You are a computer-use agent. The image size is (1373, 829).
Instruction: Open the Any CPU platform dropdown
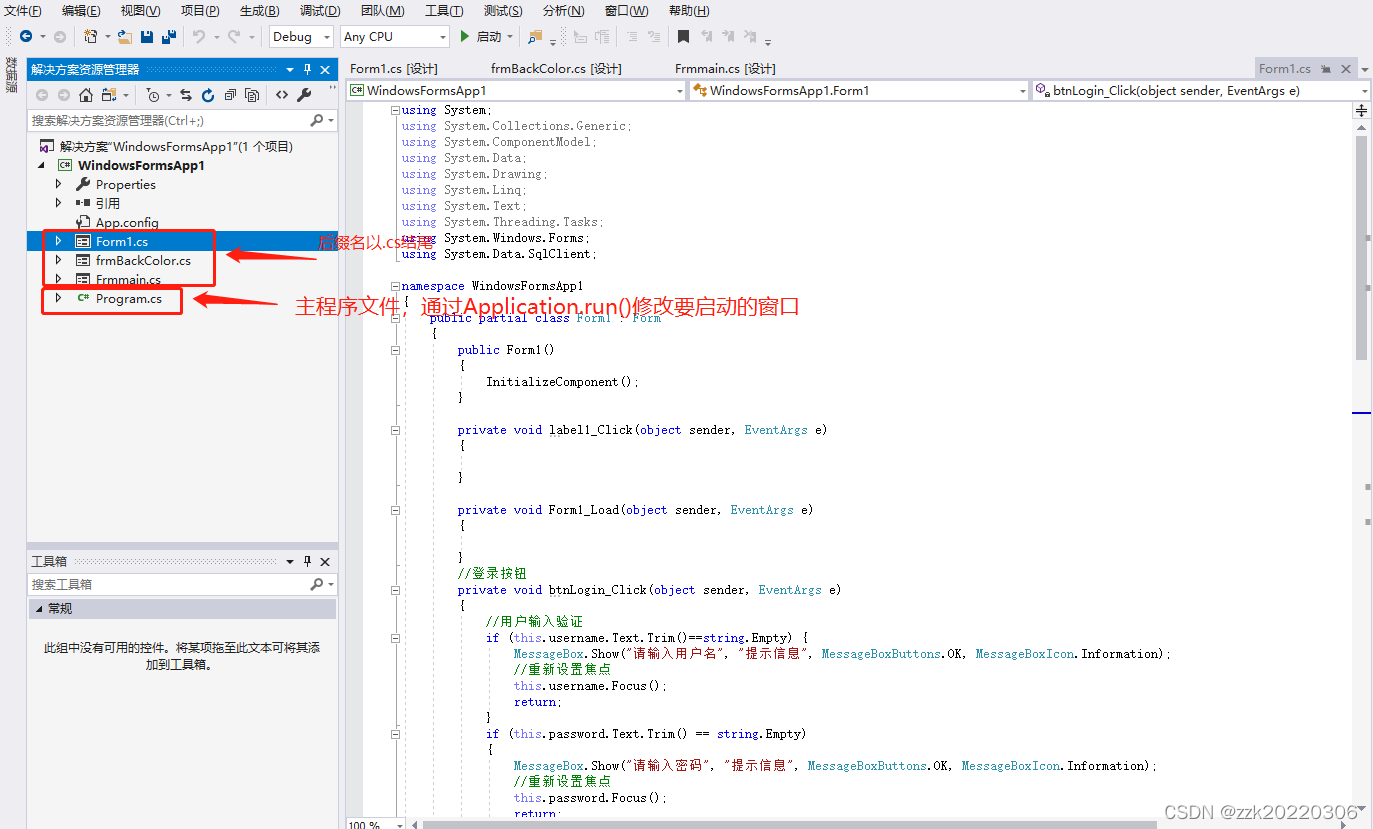[394, 36]
